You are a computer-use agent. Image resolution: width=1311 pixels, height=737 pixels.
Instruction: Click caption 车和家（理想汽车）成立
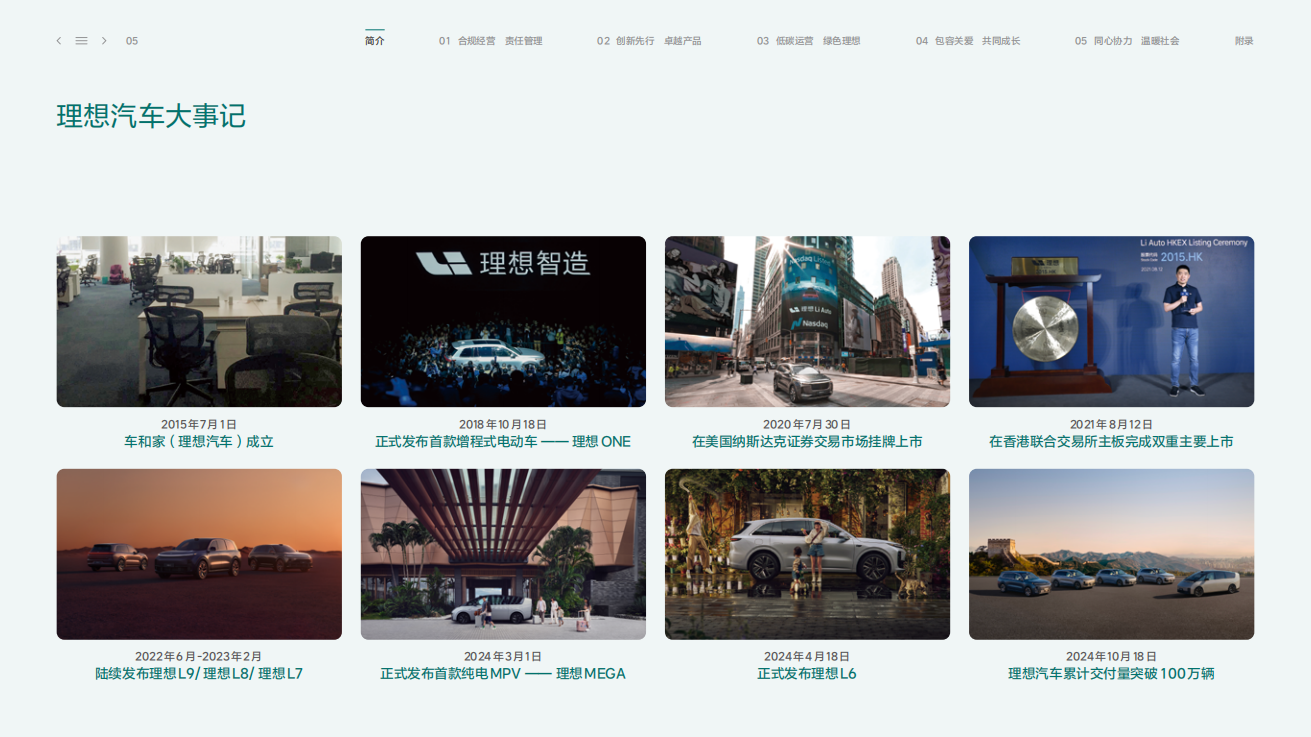[199, 441]
